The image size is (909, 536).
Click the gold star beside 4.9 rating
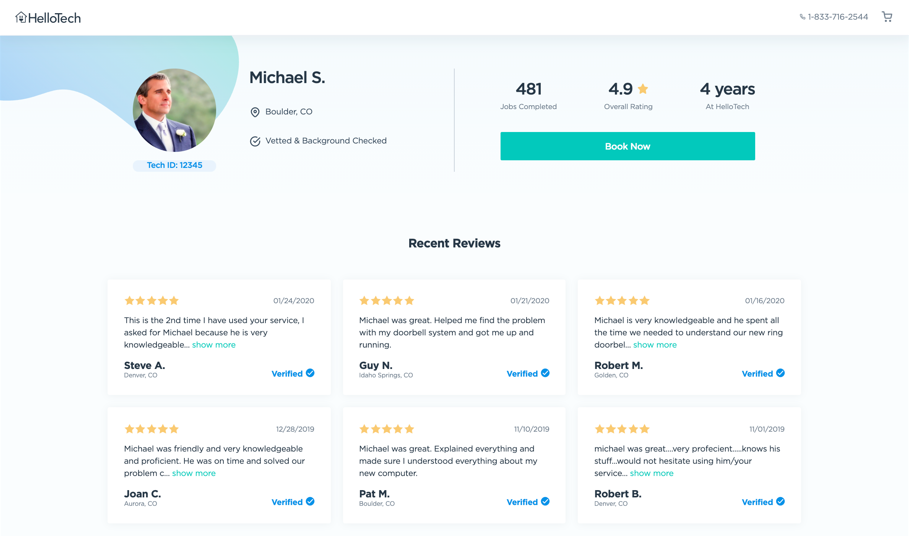tap(642, 89)
